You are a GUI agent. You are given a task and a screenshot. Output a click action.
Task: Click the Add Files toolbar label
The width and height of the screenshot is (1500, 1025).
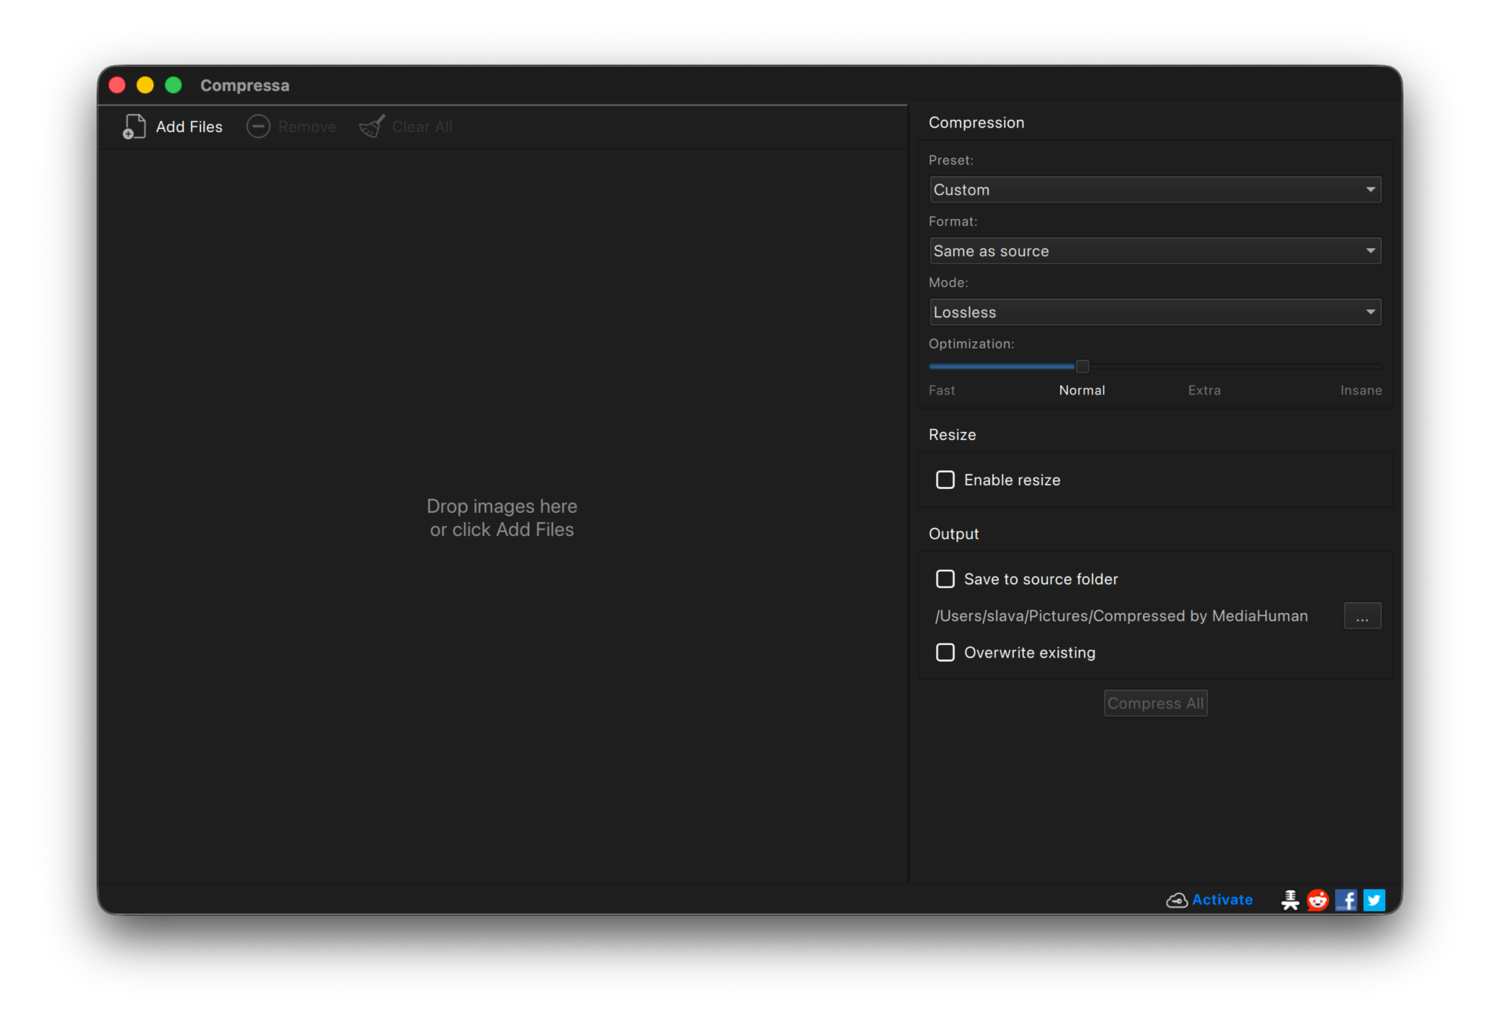[x=189, y=127]
